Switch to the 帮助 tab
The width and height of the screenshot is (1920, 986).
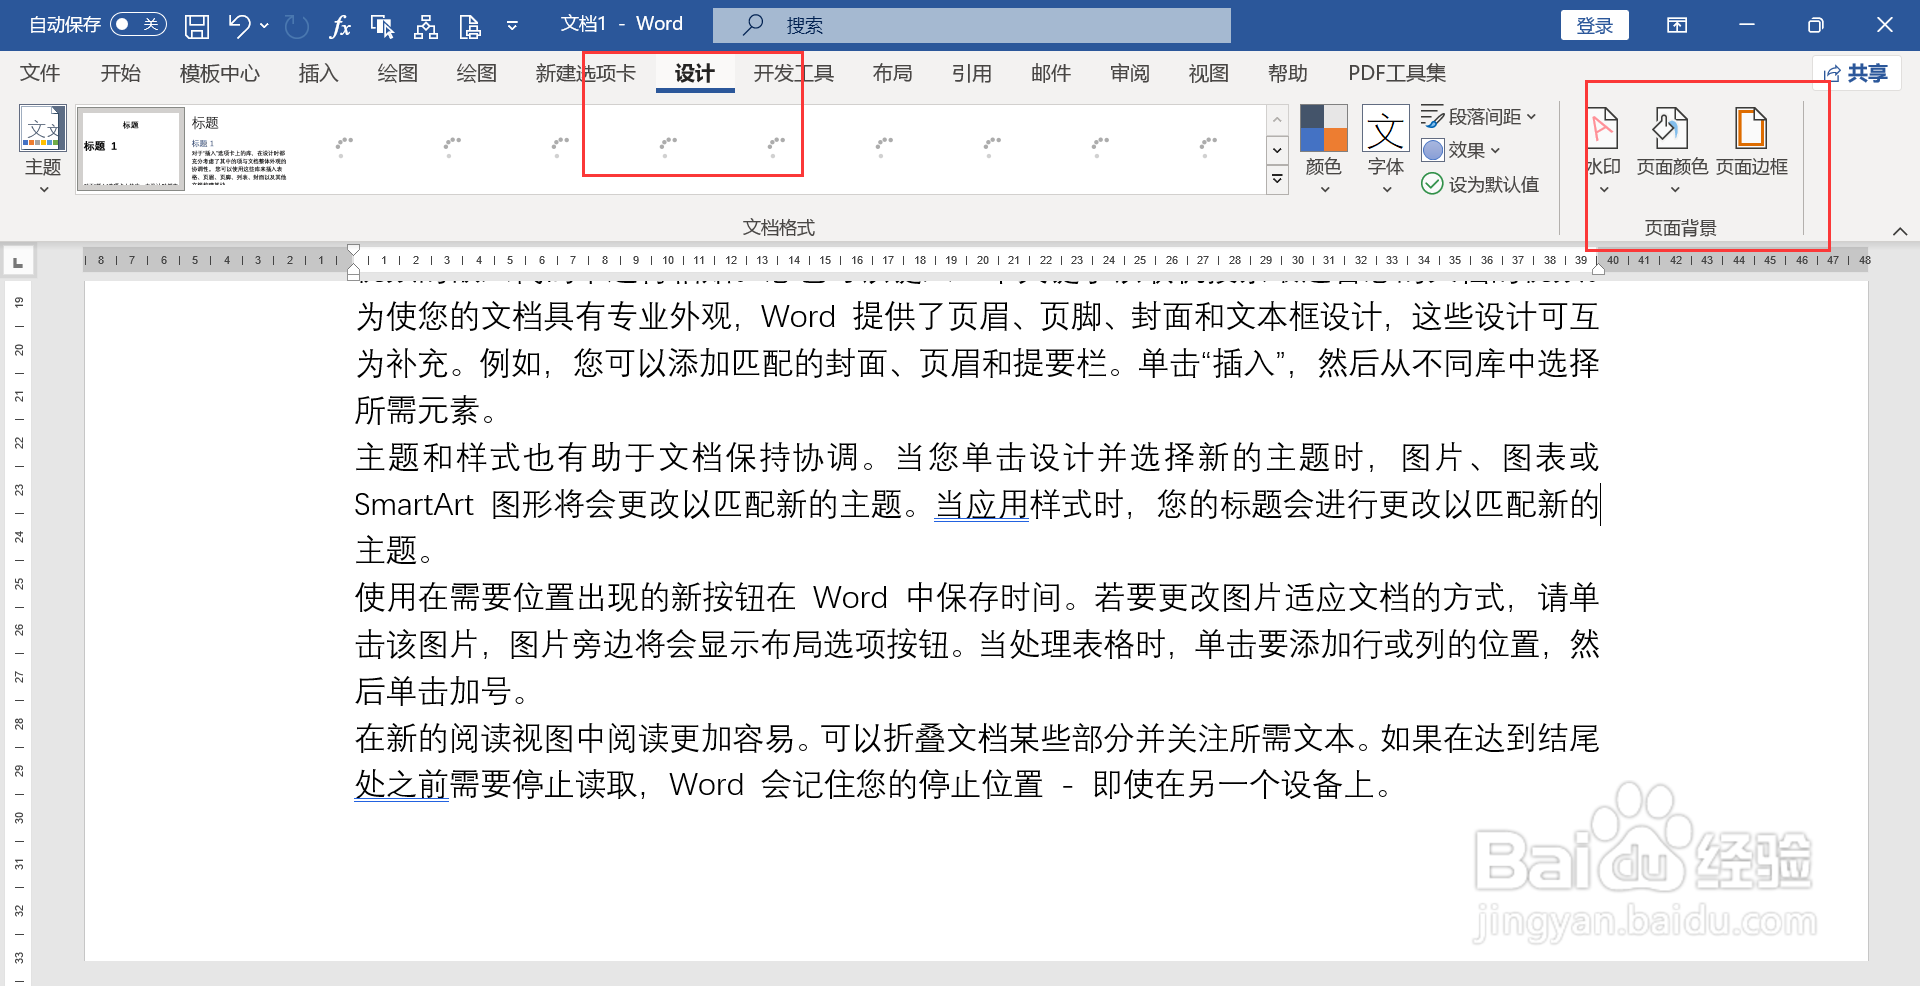(x=1287, y=73)
